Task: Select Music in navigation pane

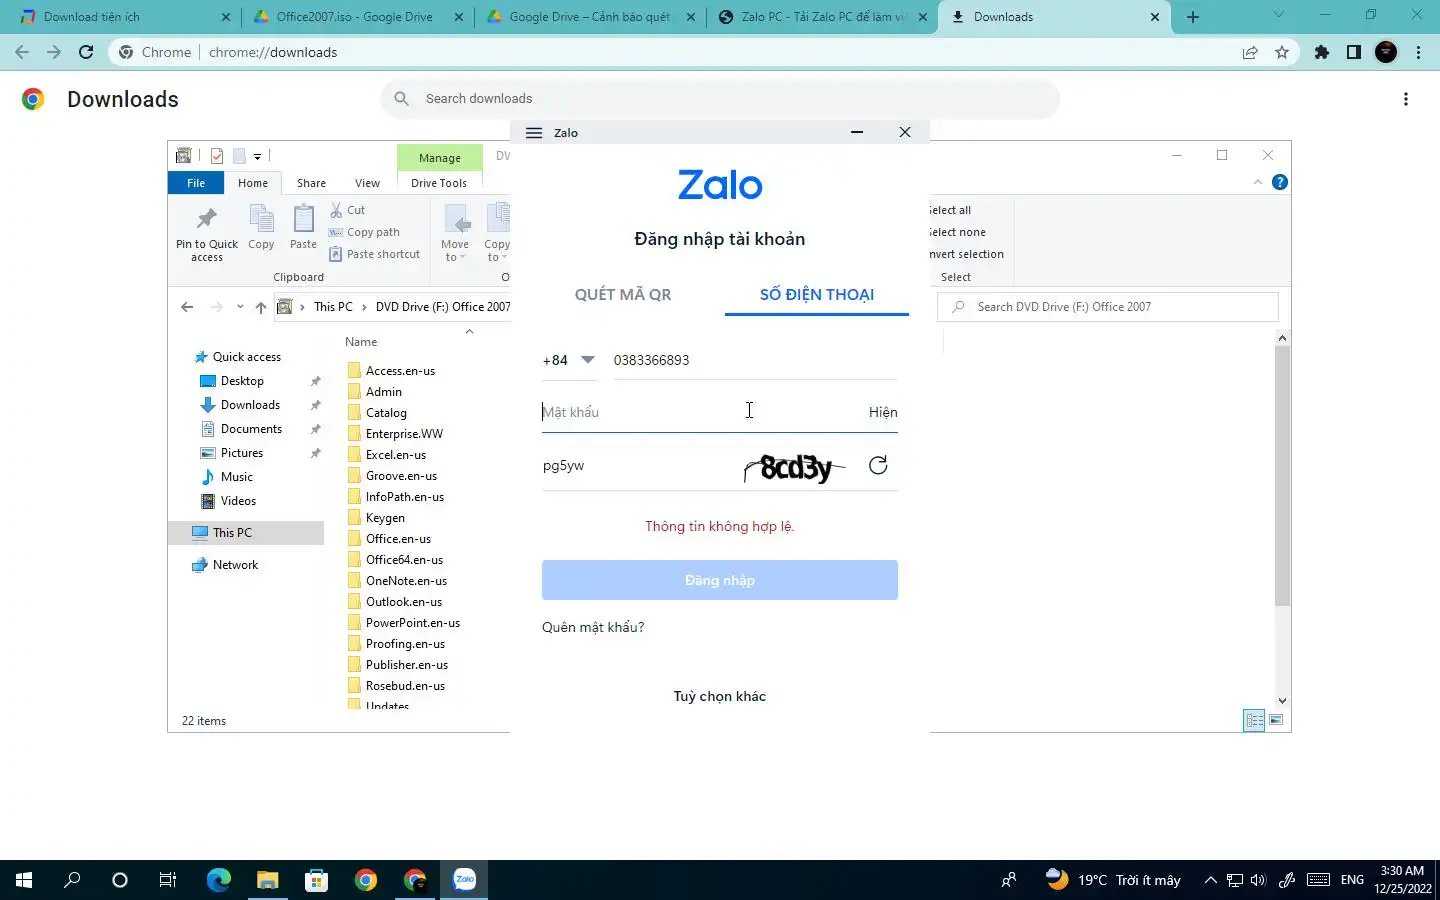Action: pyautogui.click(x=237, y=477)
